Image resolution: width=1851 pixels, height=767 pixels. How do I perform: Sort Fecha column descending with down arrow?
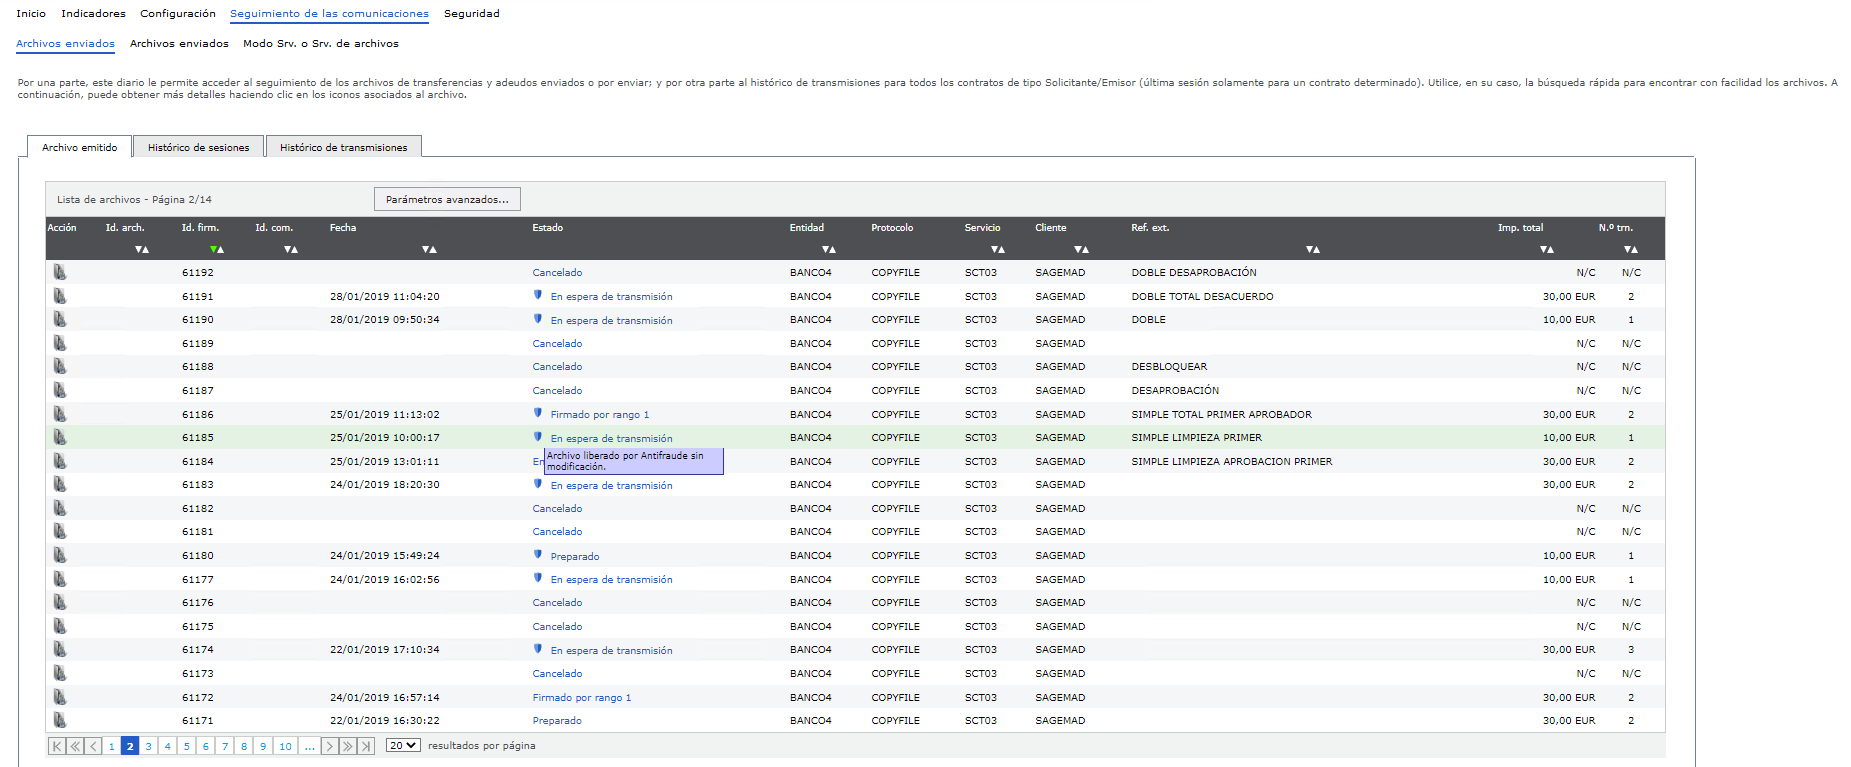click(x=426, y=249)
